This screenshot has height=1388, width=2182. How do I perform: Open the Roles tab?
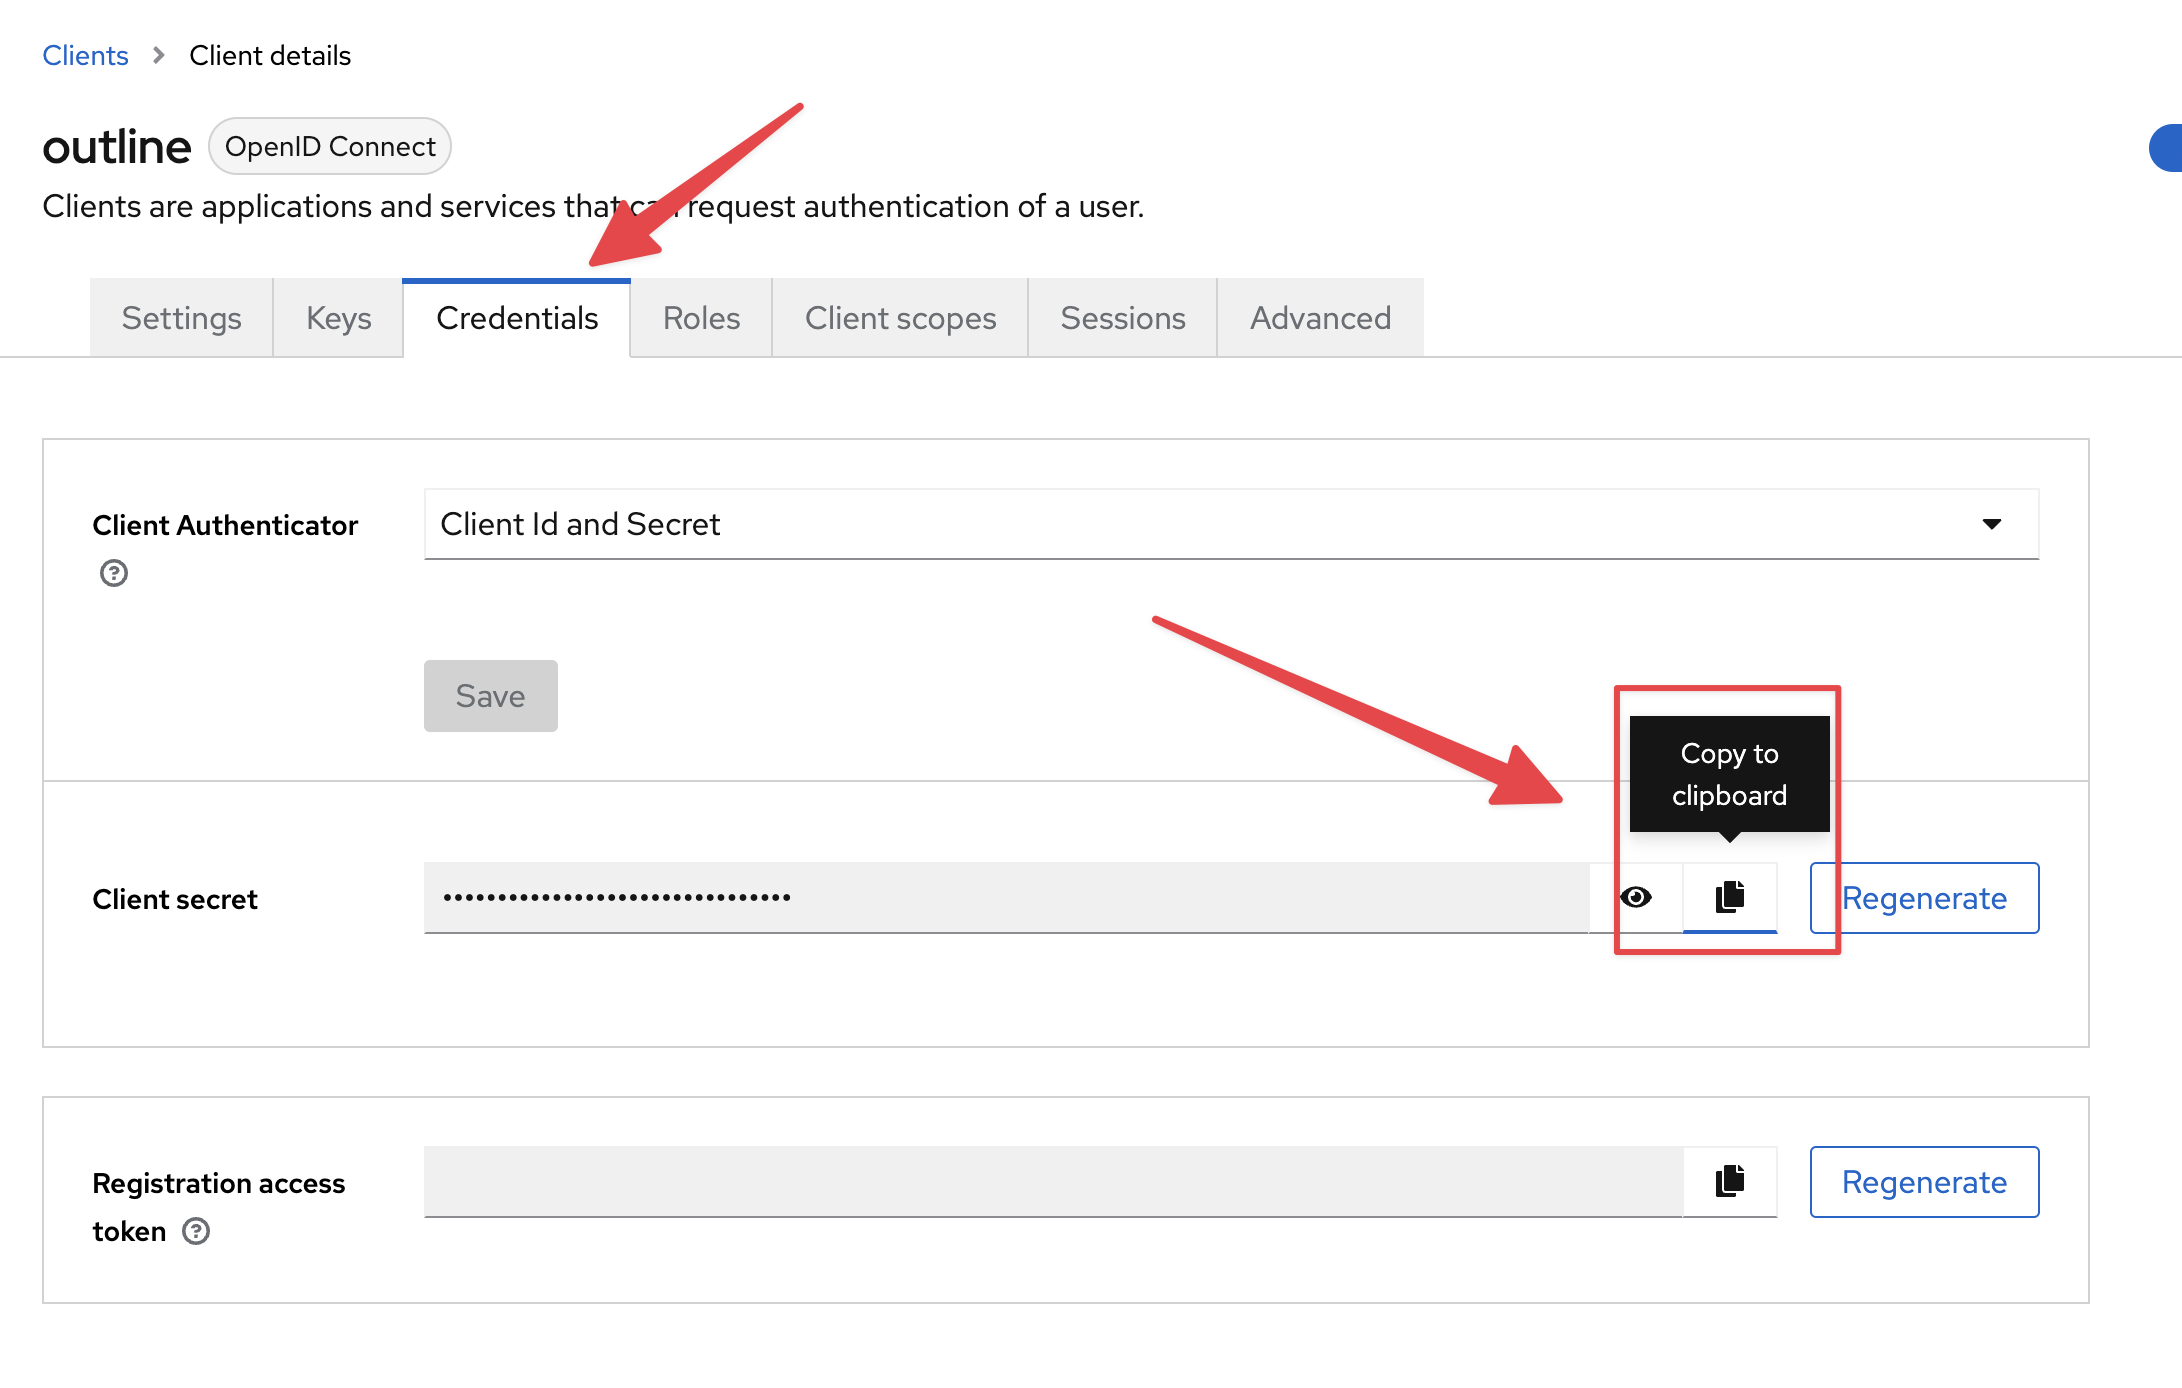(701, 318)
